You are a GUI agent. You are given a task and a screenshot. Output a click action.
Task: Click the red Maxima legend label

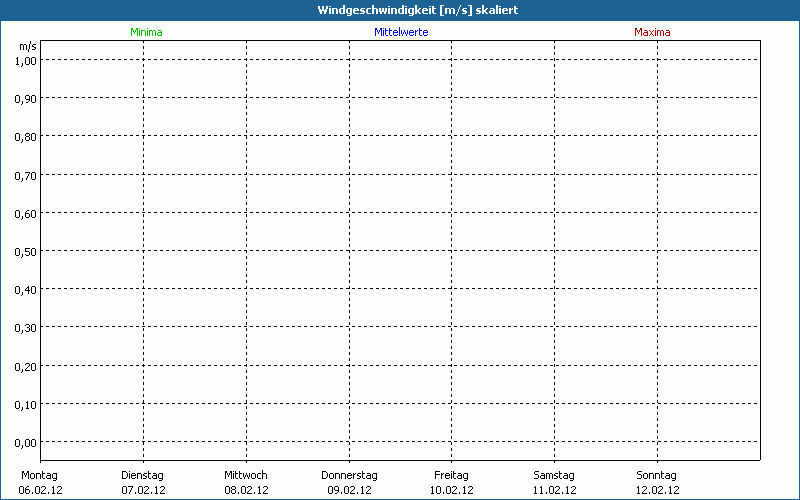point(652,32)
